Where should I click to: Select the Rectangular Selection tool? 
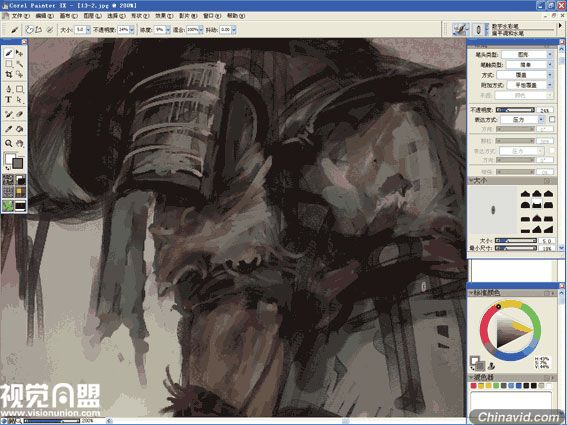click(9, 64)
